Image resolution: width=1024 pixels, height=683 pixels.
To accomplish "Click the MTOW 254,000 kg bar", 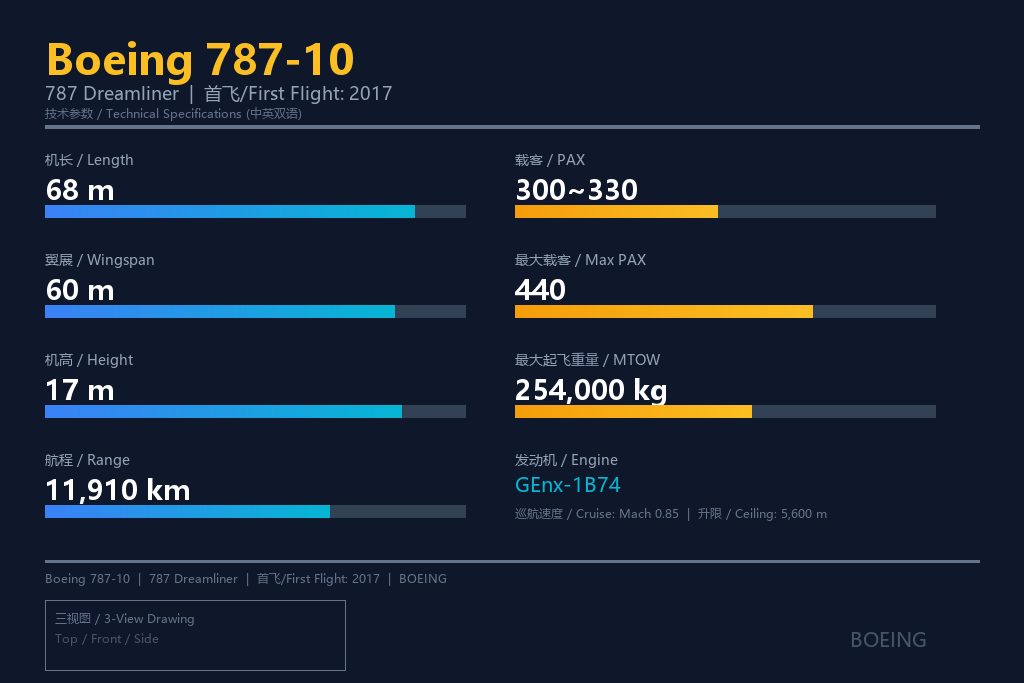I will tap(725, 411).
